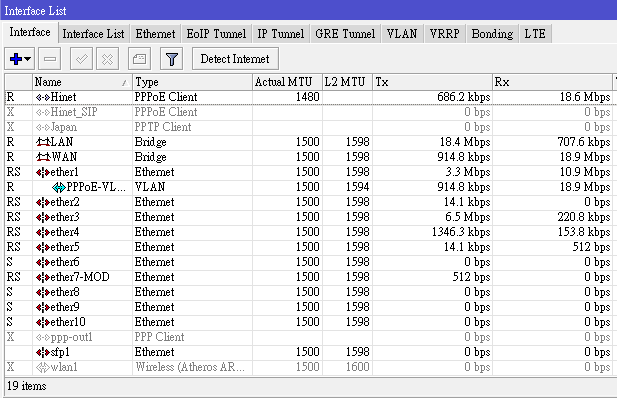The width and height of the screenshot is (618, 398).
Task: Switch to the Interface List tab
Action: [93, 34]
